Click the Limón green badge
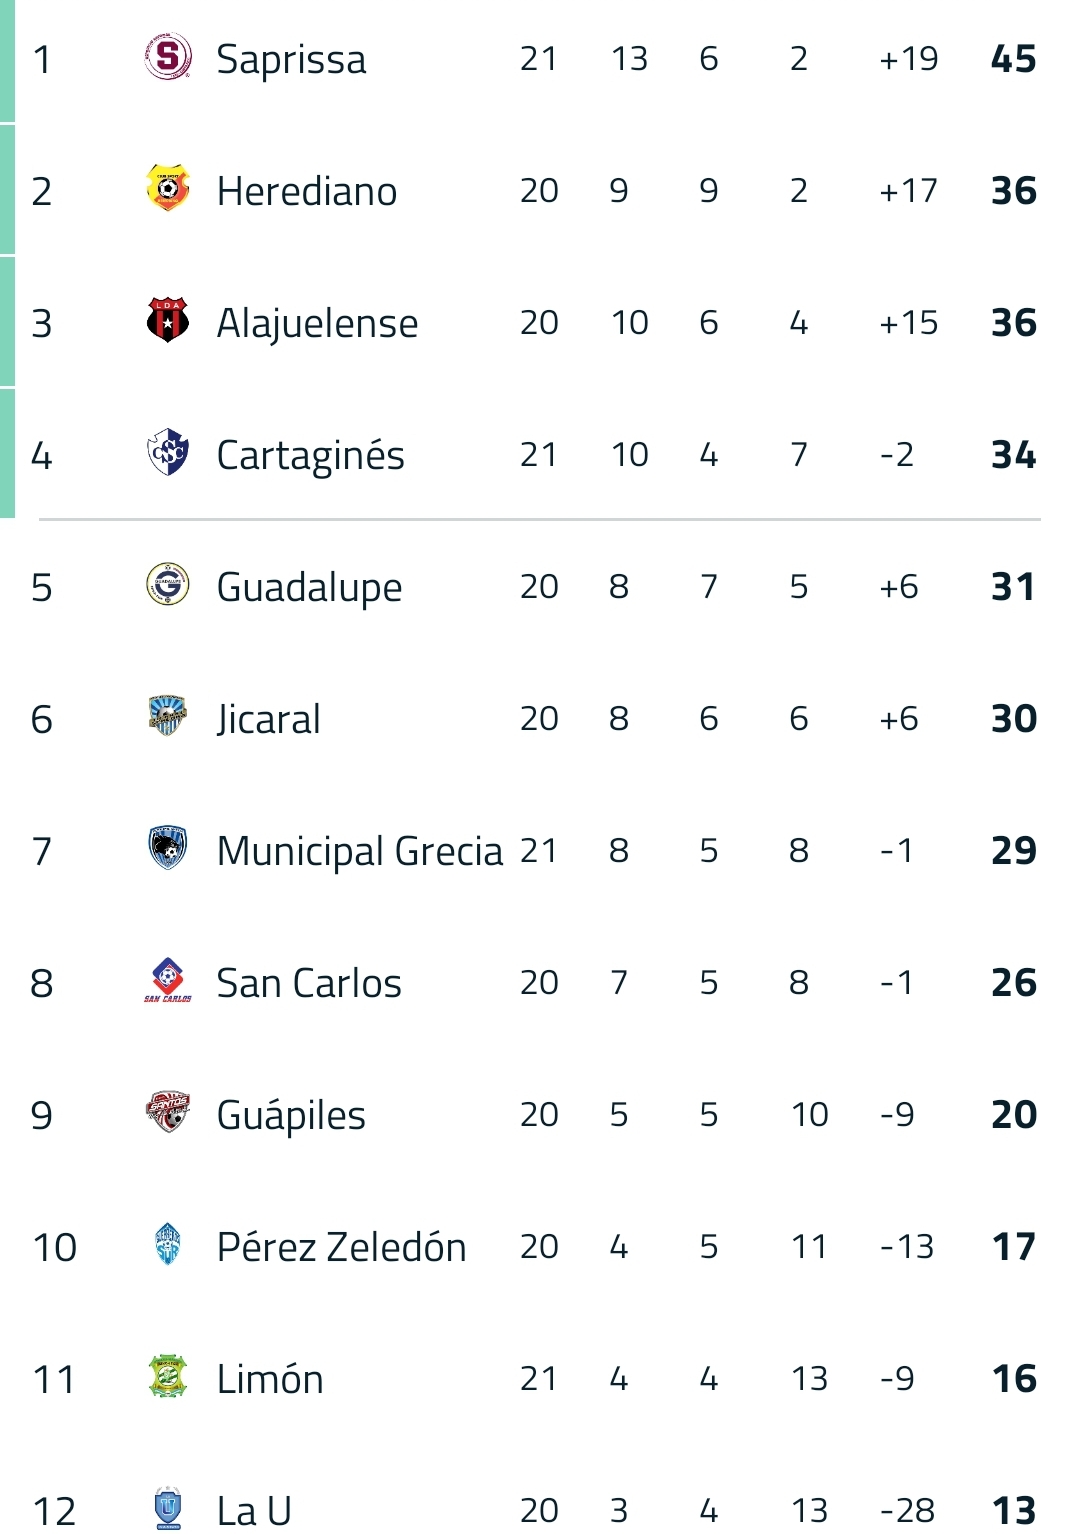 click(168, 1377)
